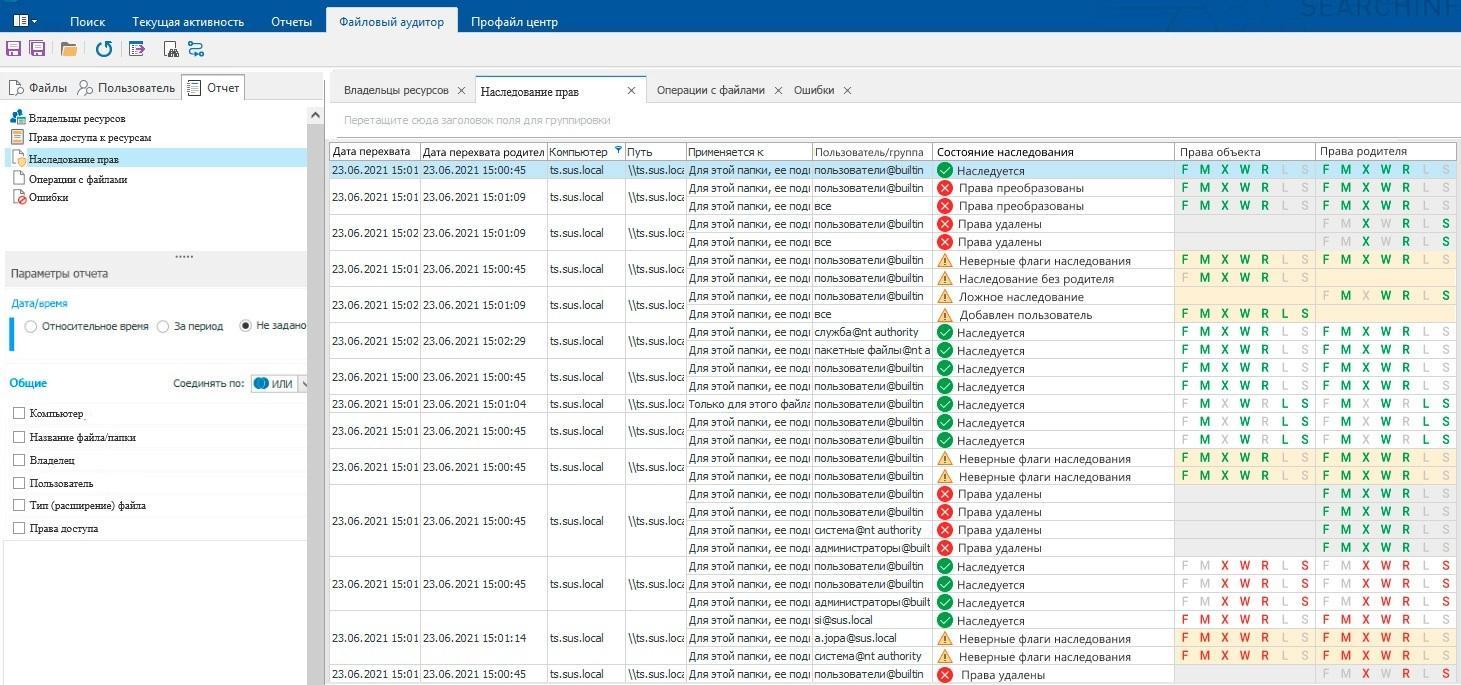Click the Save All double-disk icon
The width and height of the screenshot is (1461, 685).
(38, 49)
